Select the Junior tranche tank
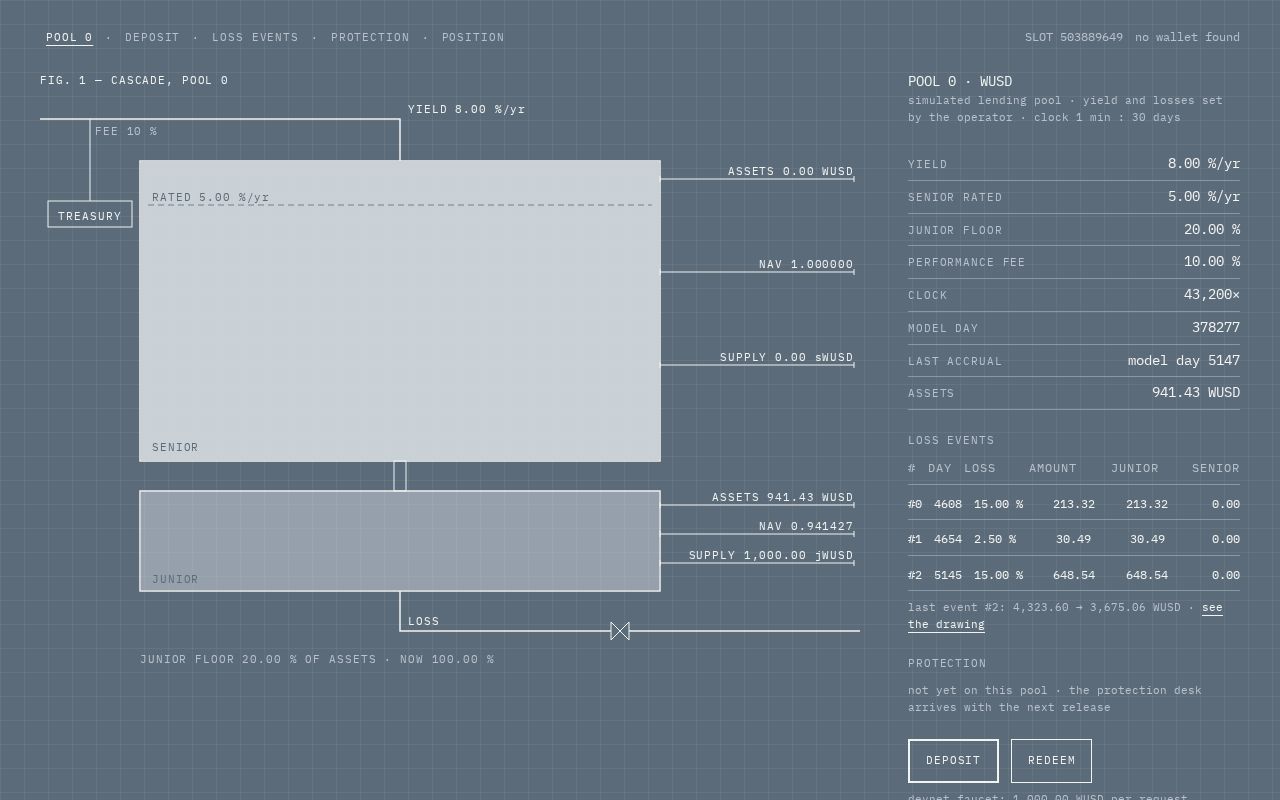Image resolution: width=1280 pixels, height=800 pixels. (400, 541)
